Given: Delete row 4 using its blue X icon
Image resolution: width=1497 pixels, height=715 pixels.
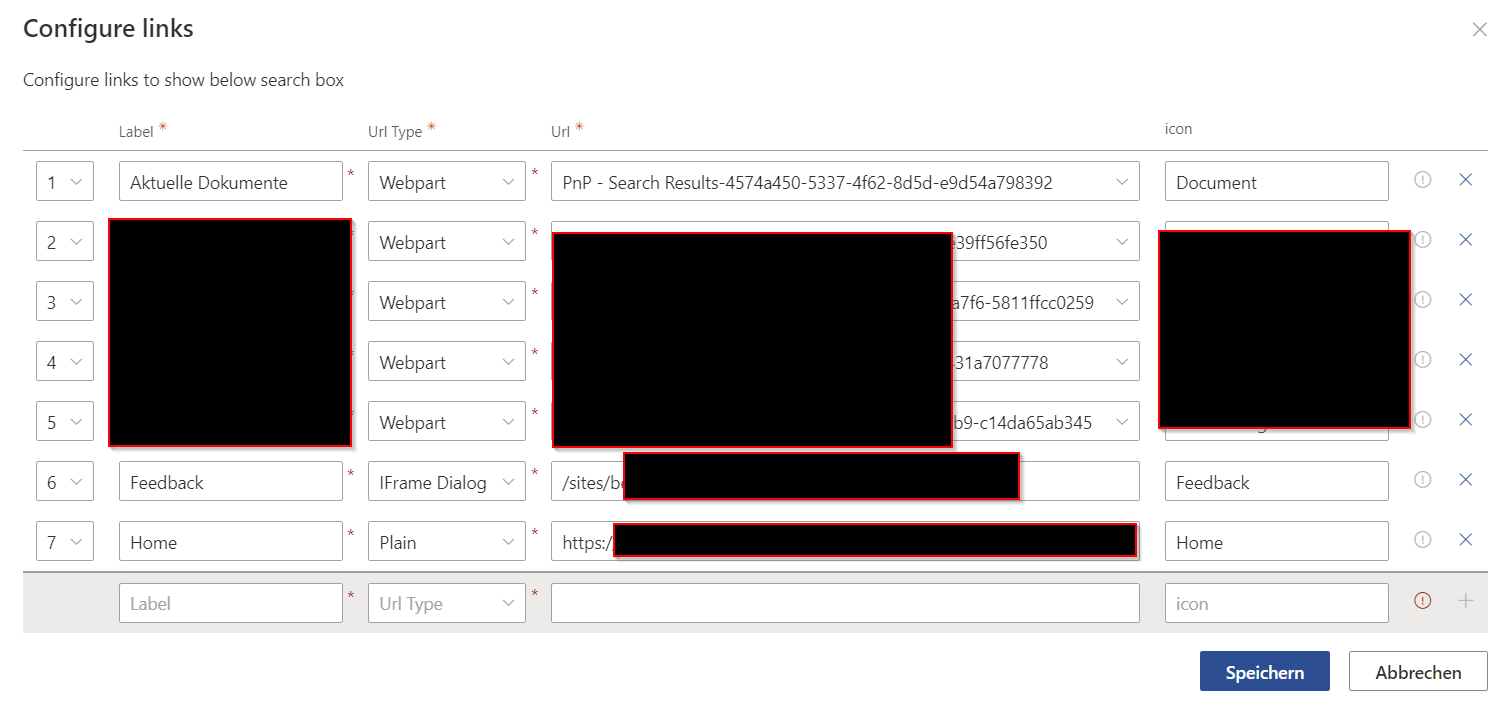Looking at the screenshot, I should coord(1466,360).
